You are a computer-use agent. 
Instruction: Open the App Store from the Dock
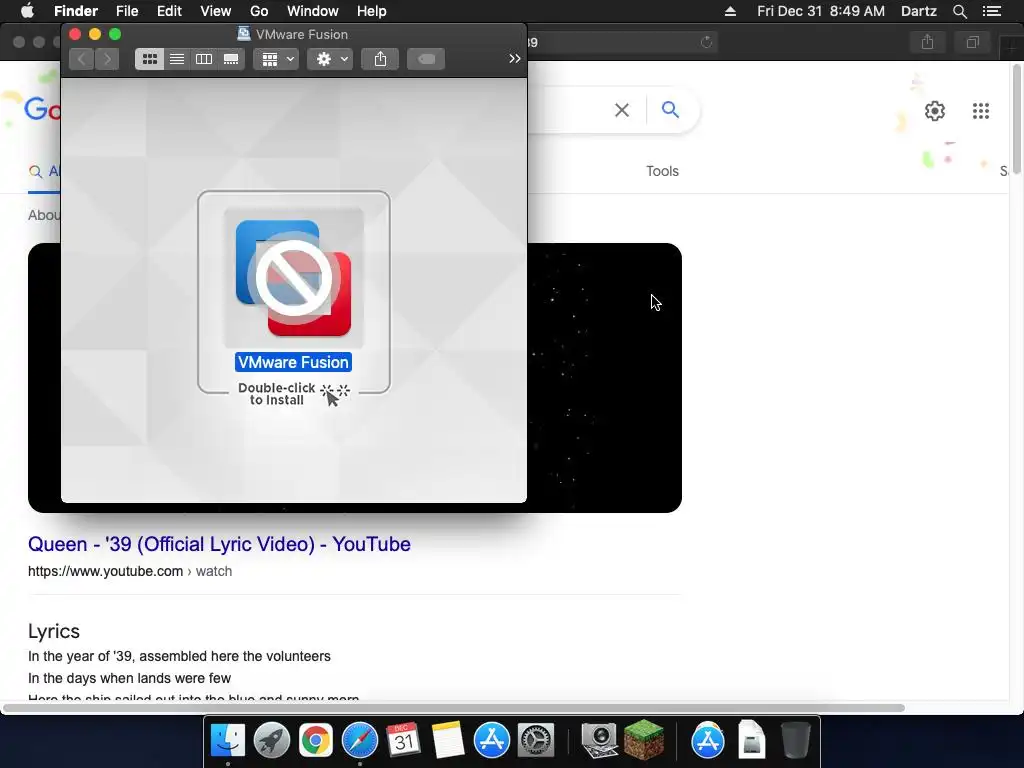[492, 741]
